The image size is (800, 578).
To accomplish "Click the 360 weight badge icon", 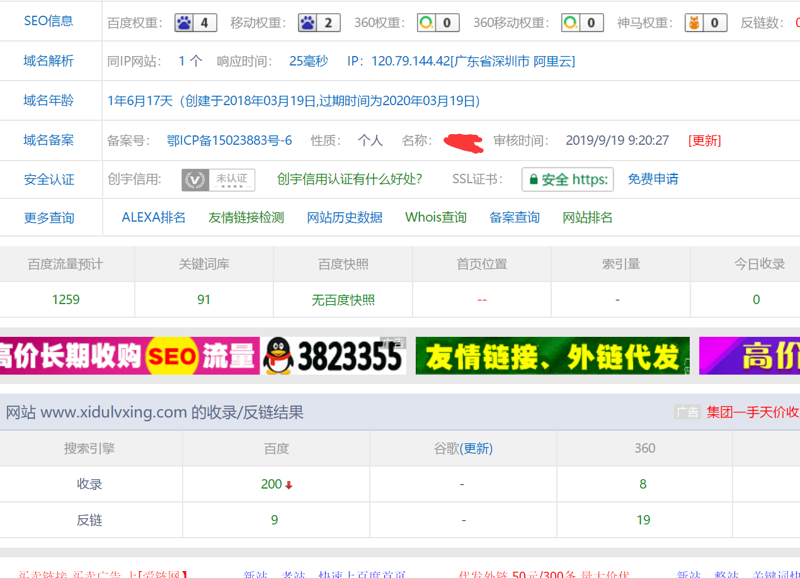I will pyautogui.click(x=438, y=22).
